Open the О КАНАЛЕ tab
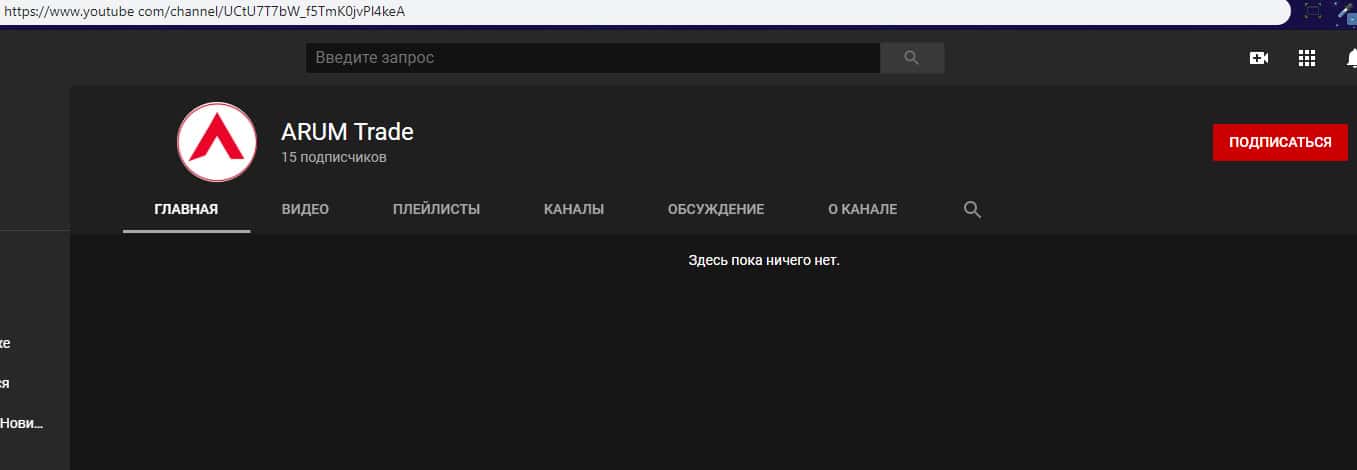The width and height of the screenshot is (1357, 470). point(862,210)
